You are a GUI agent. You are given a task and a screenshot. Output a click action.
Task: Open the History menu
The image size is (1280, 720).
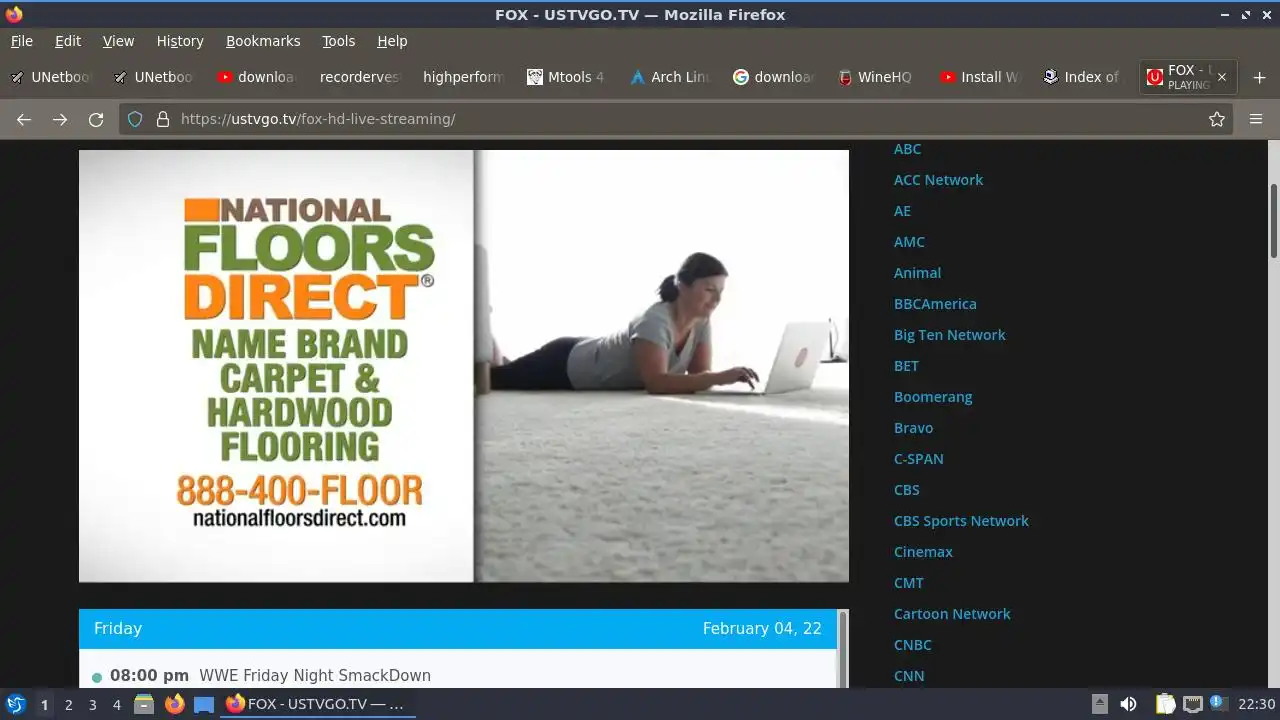tap(180, 41)
